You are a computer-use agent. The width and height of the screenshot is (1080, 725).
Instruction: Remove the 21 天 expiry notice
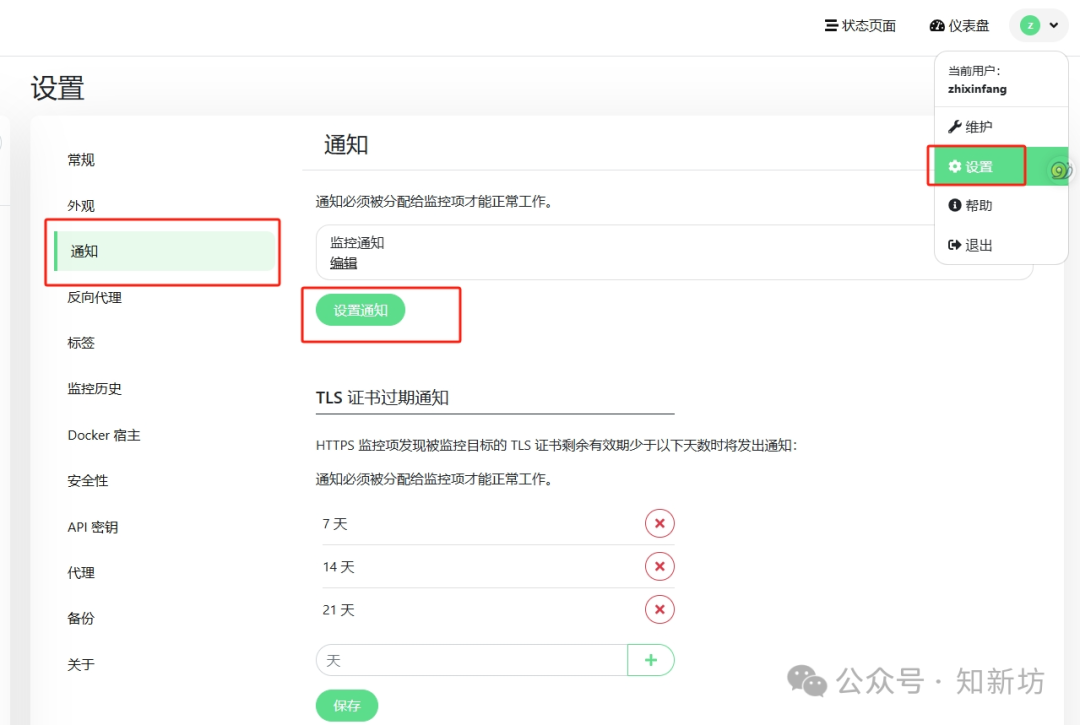pyautogui.click(x=659, y=609)
